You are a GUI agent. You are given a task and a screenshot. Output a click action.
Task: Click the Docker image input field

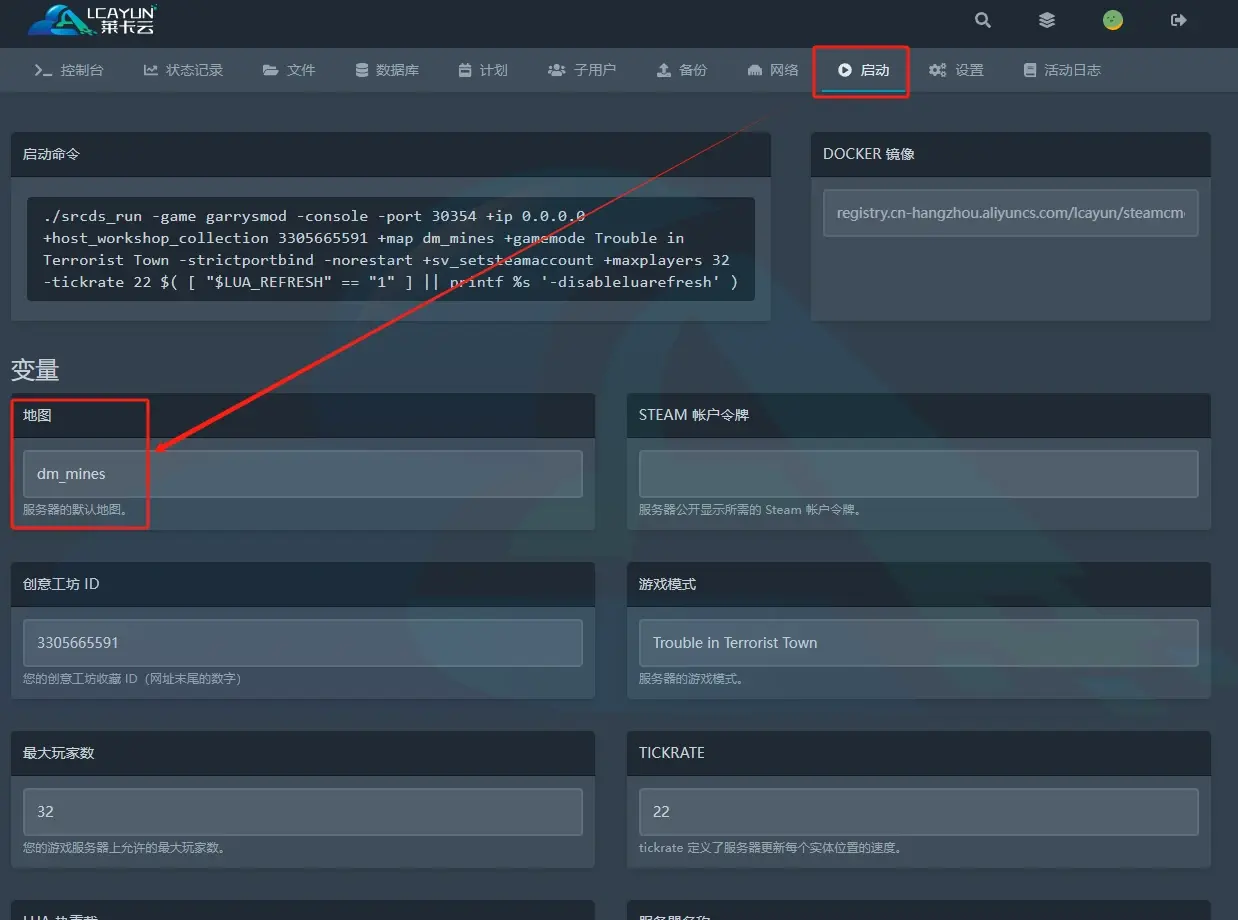click(1010, 213)
